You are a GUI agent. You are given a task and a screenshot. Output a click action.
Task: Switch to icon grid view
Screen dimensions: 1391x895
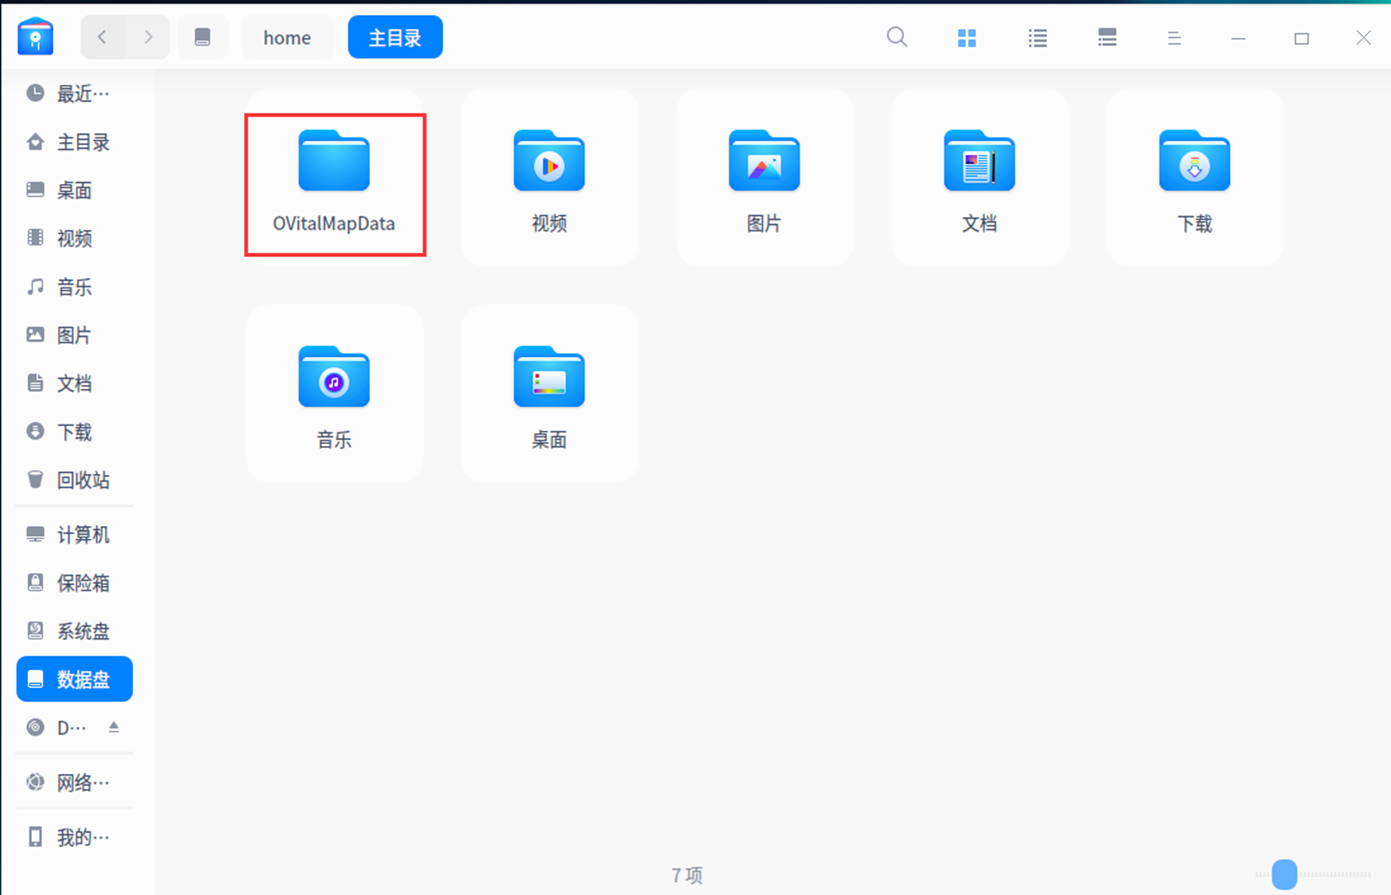point(967,38)
